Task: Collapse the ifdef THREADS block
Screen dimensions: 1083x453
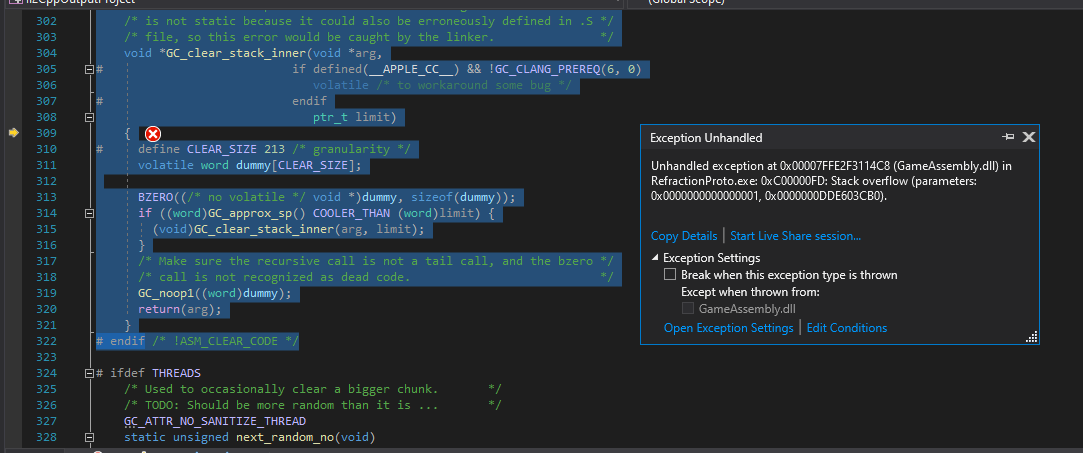Action: (89, 373)
